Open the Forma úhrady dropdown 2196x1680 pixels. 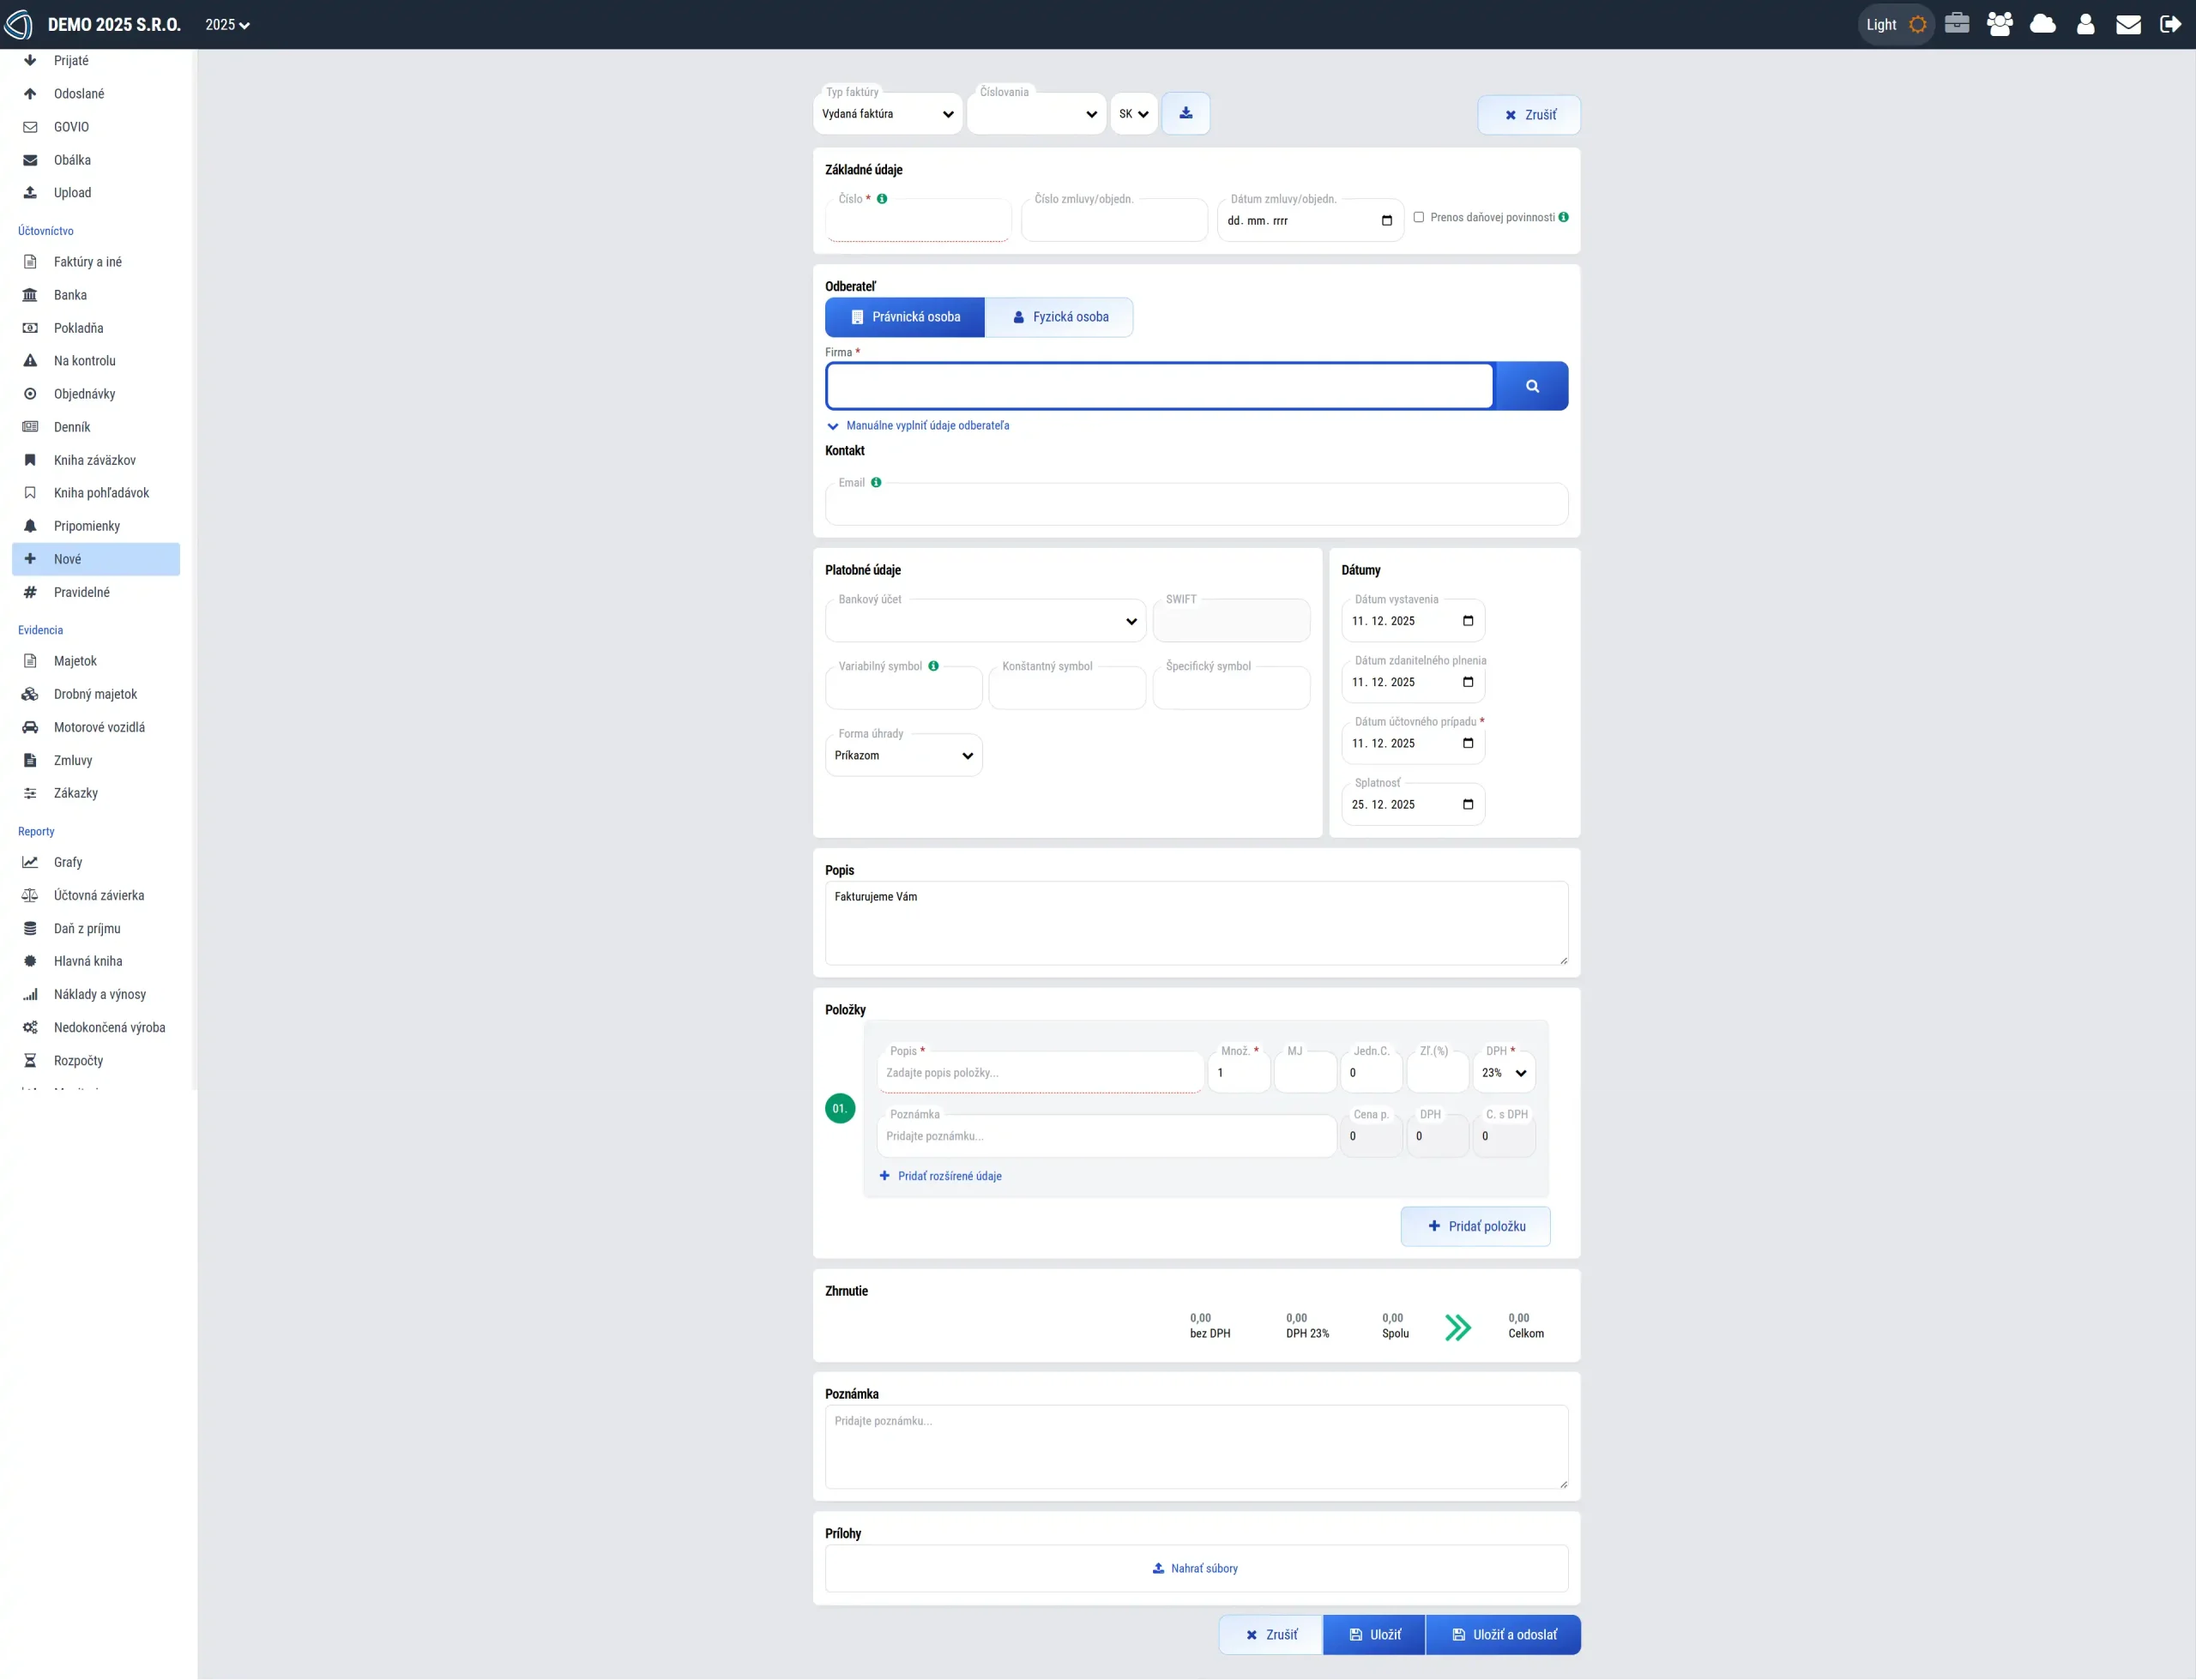point(903,756)
